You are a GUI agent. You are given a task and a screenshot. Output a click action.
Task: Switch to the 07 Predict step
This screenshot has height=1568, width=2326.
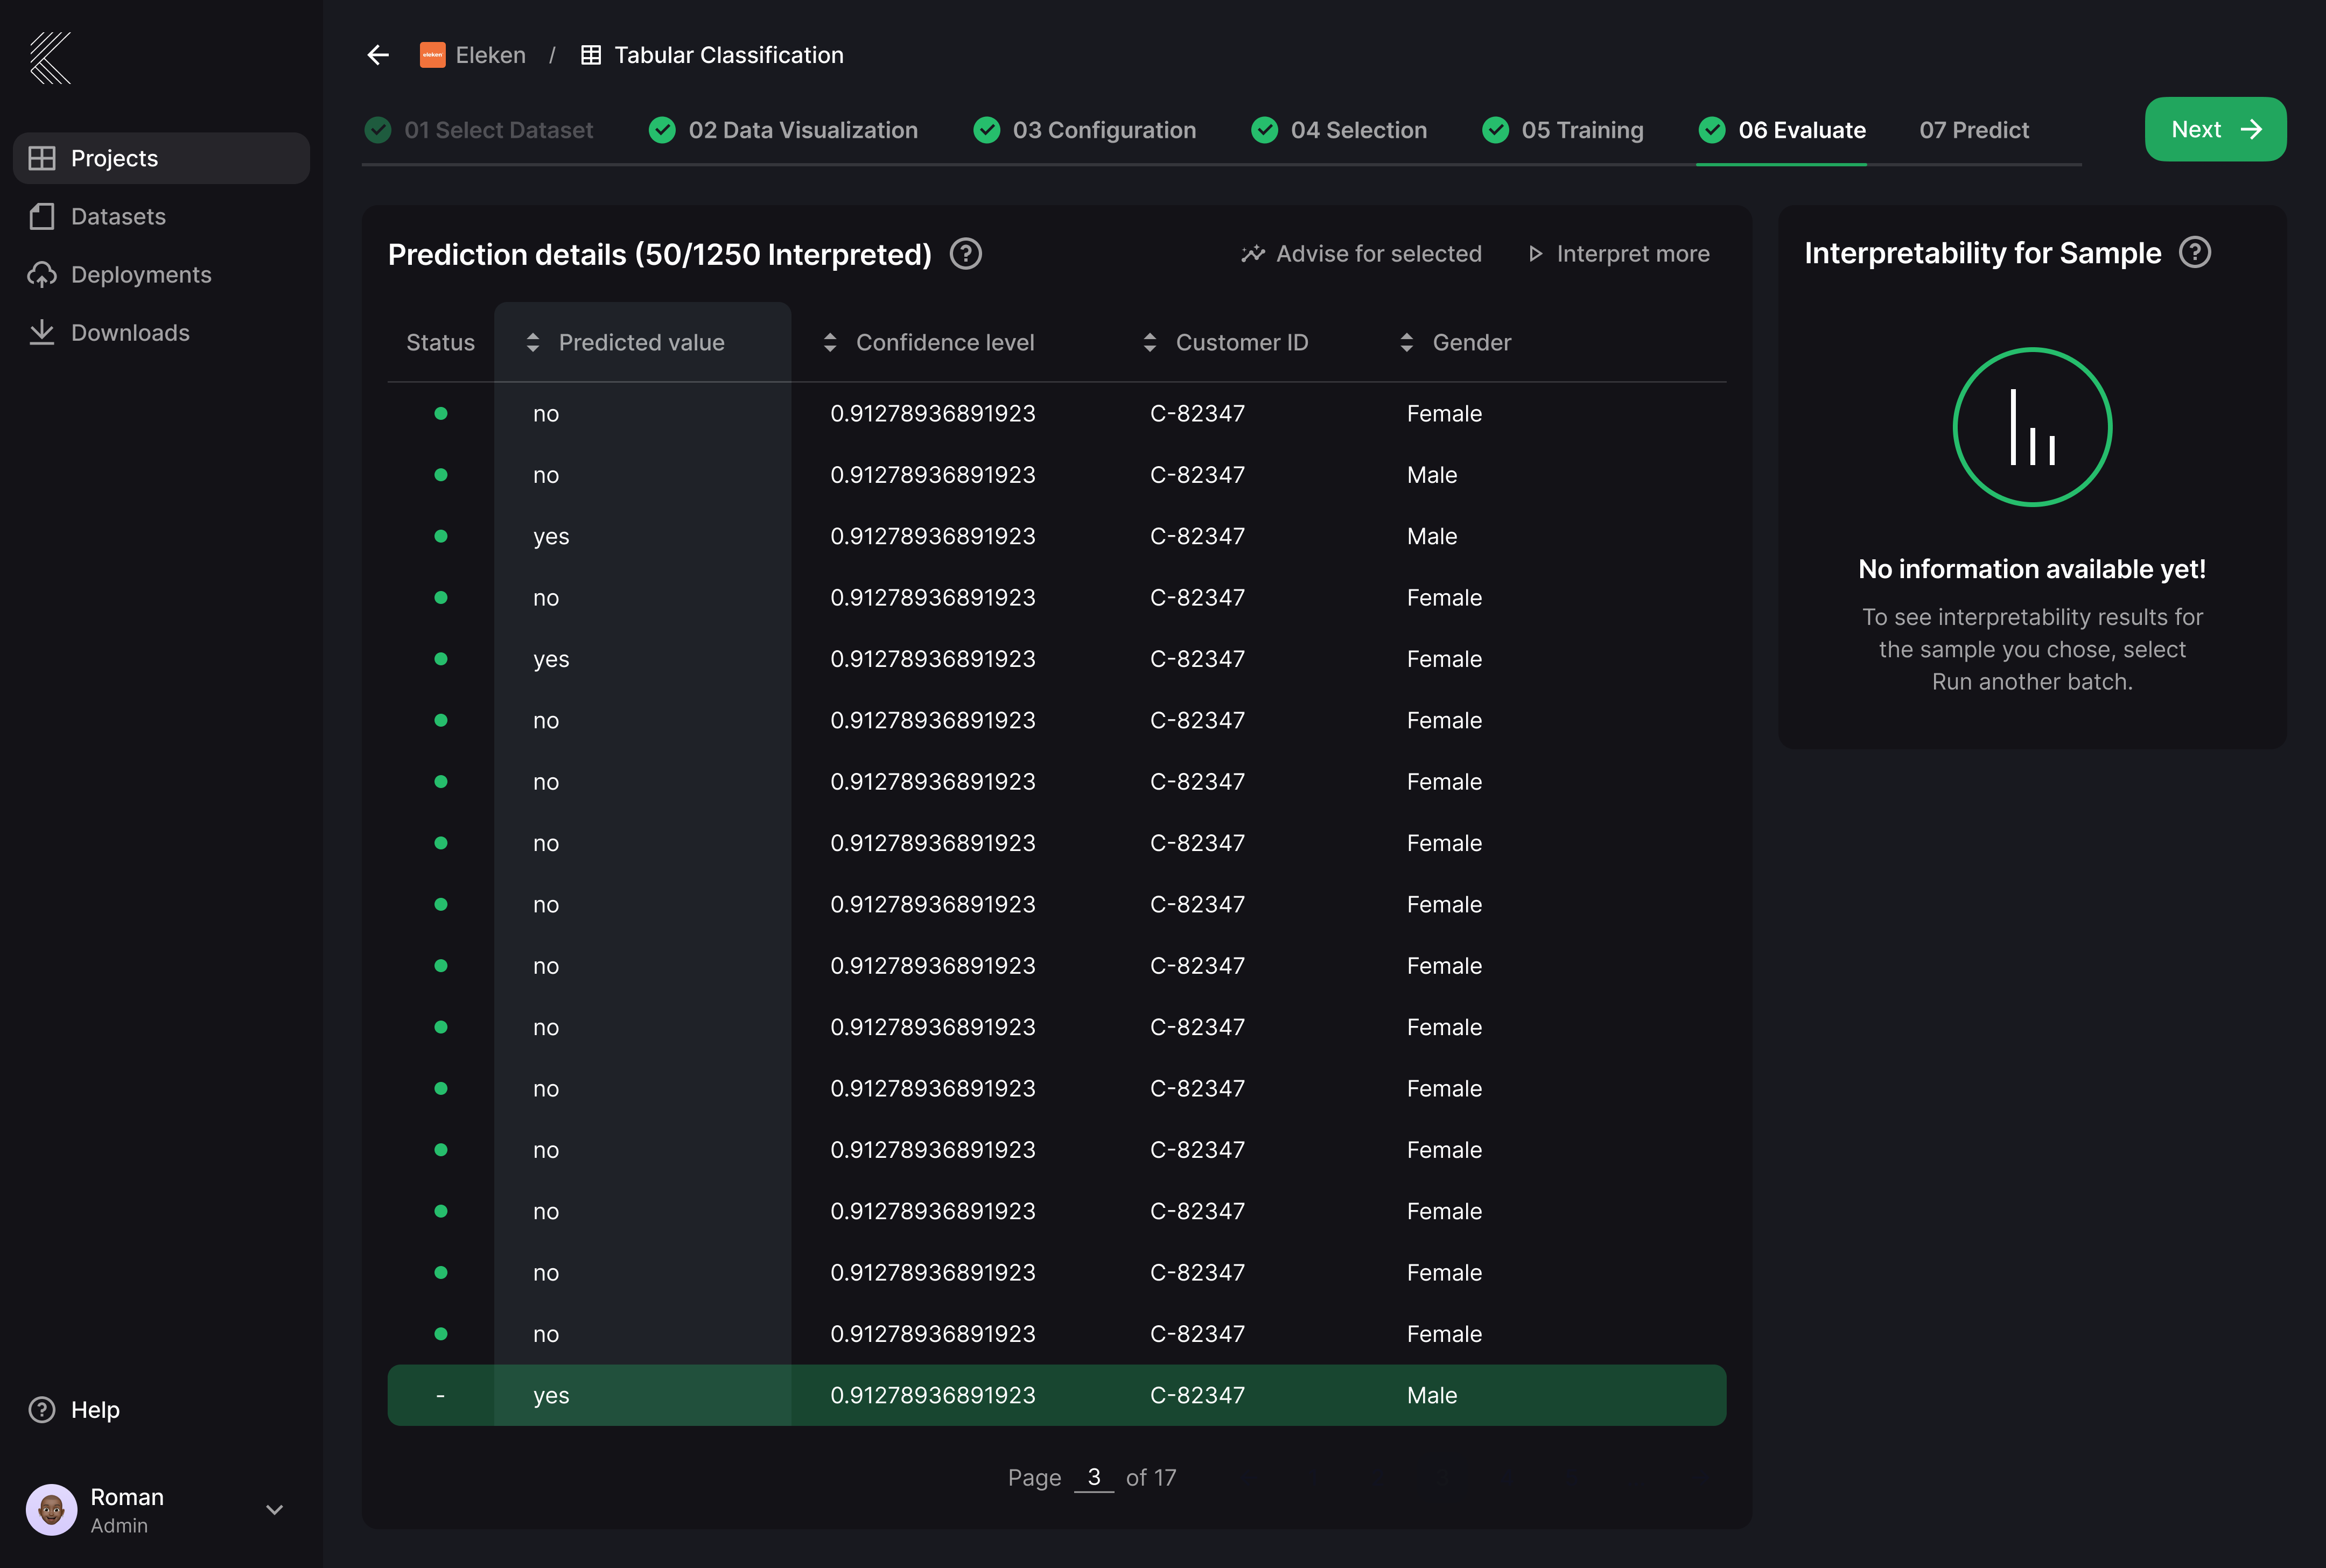point(1974,129)
